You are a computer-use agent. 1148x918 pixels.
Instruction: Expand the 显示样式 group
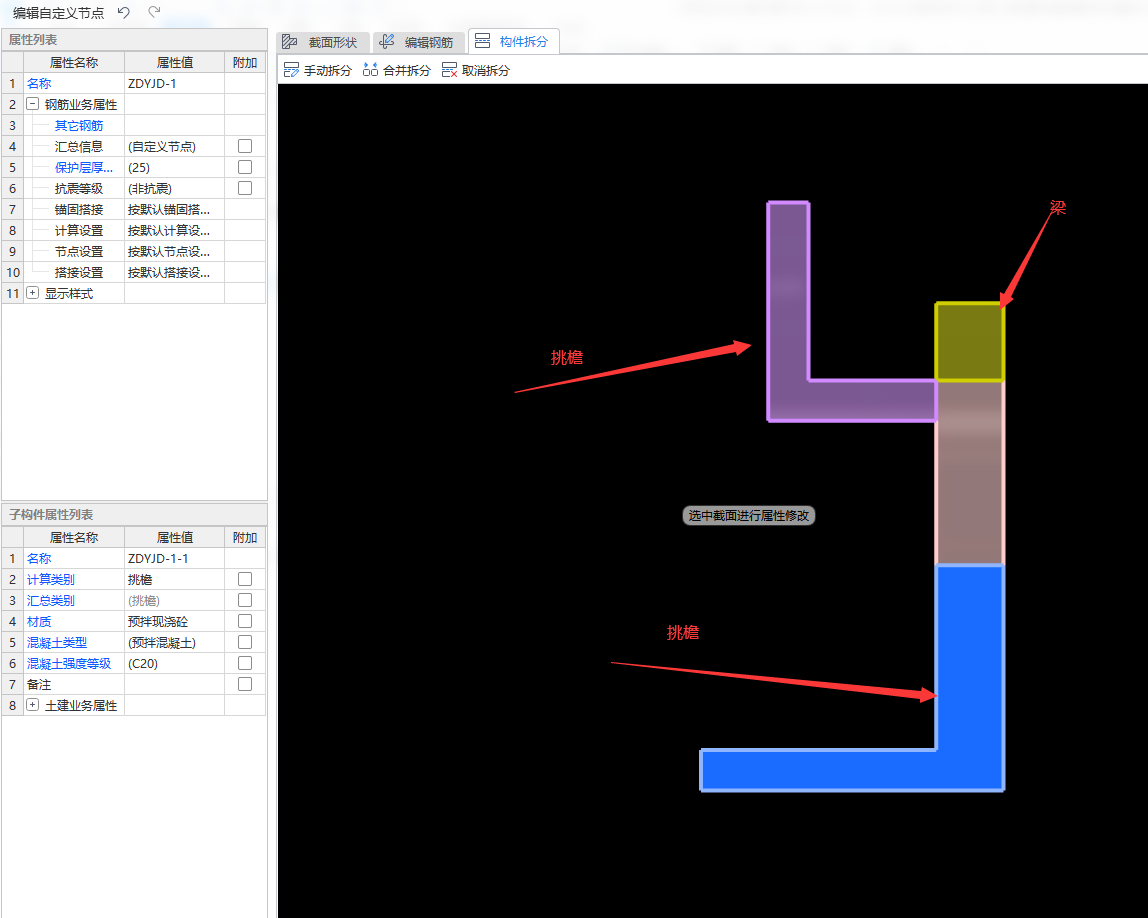pos(32,293)
